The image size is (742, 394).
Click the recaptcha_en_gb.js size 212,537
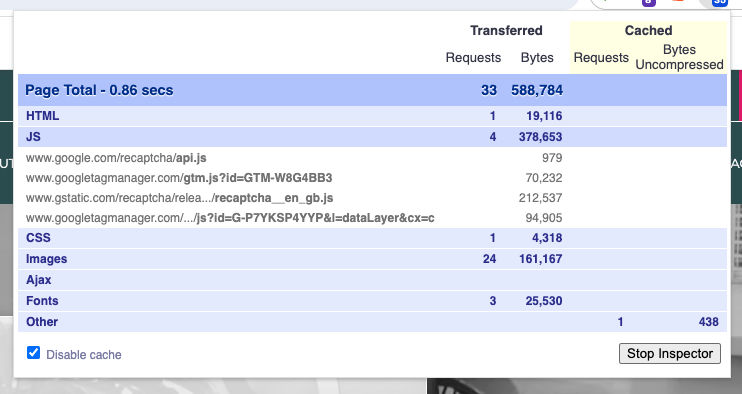point(540,198)
